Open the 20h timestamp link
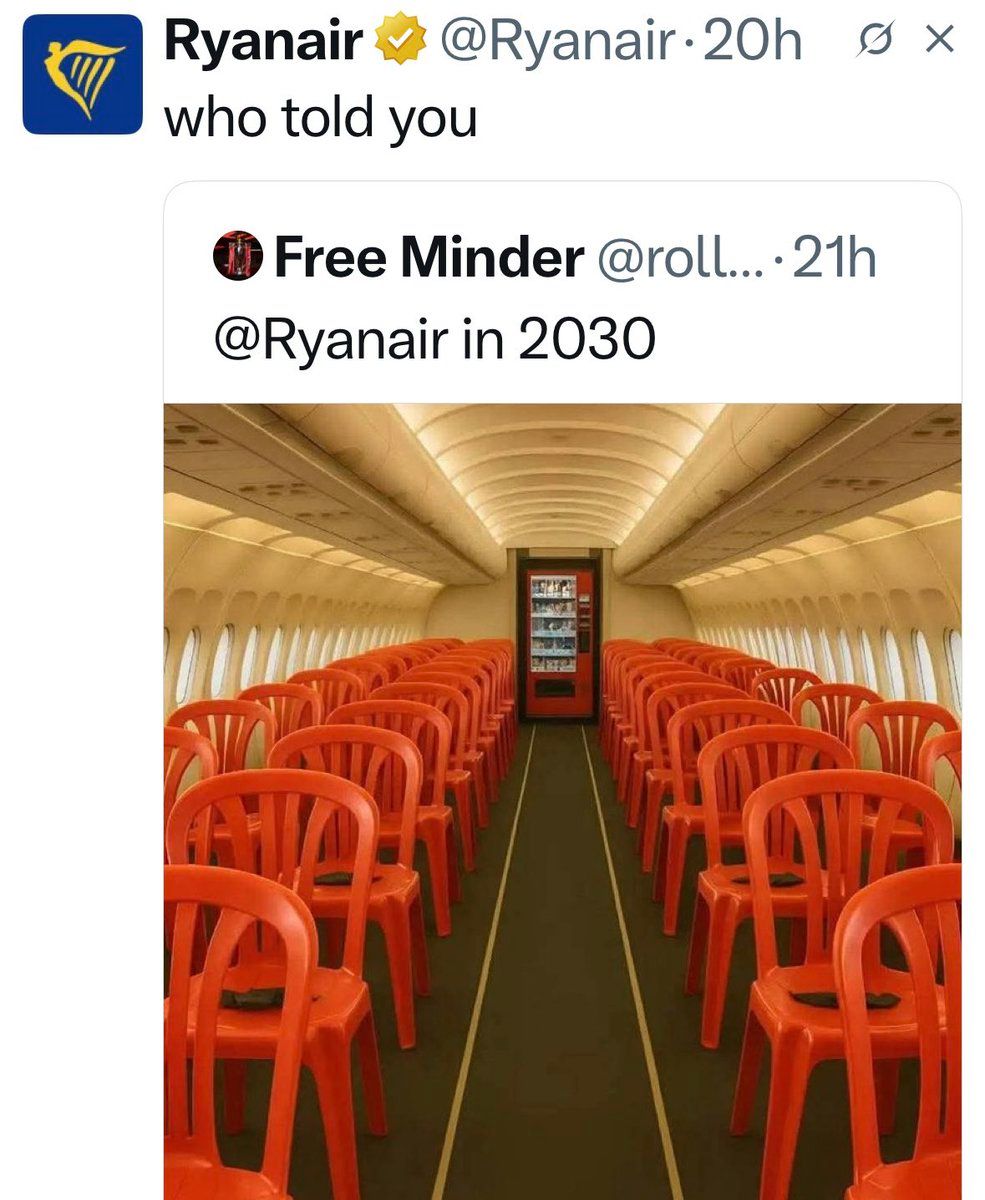This screenshot has height=1200, width=985. point(752,43)
